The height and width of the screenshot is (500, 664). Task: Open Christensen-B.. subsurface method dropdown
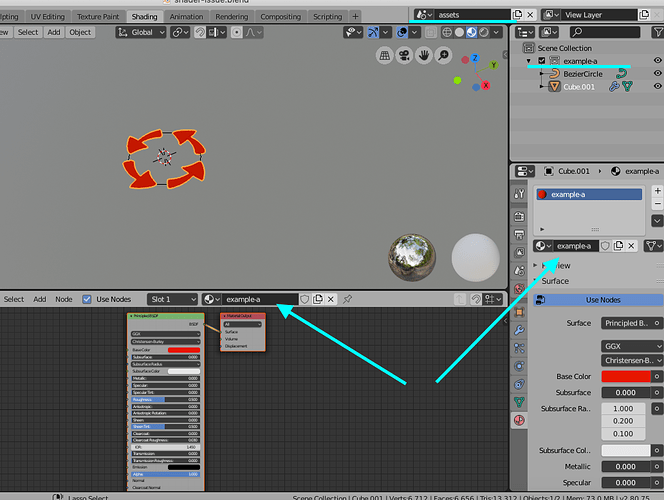[631, 361]
